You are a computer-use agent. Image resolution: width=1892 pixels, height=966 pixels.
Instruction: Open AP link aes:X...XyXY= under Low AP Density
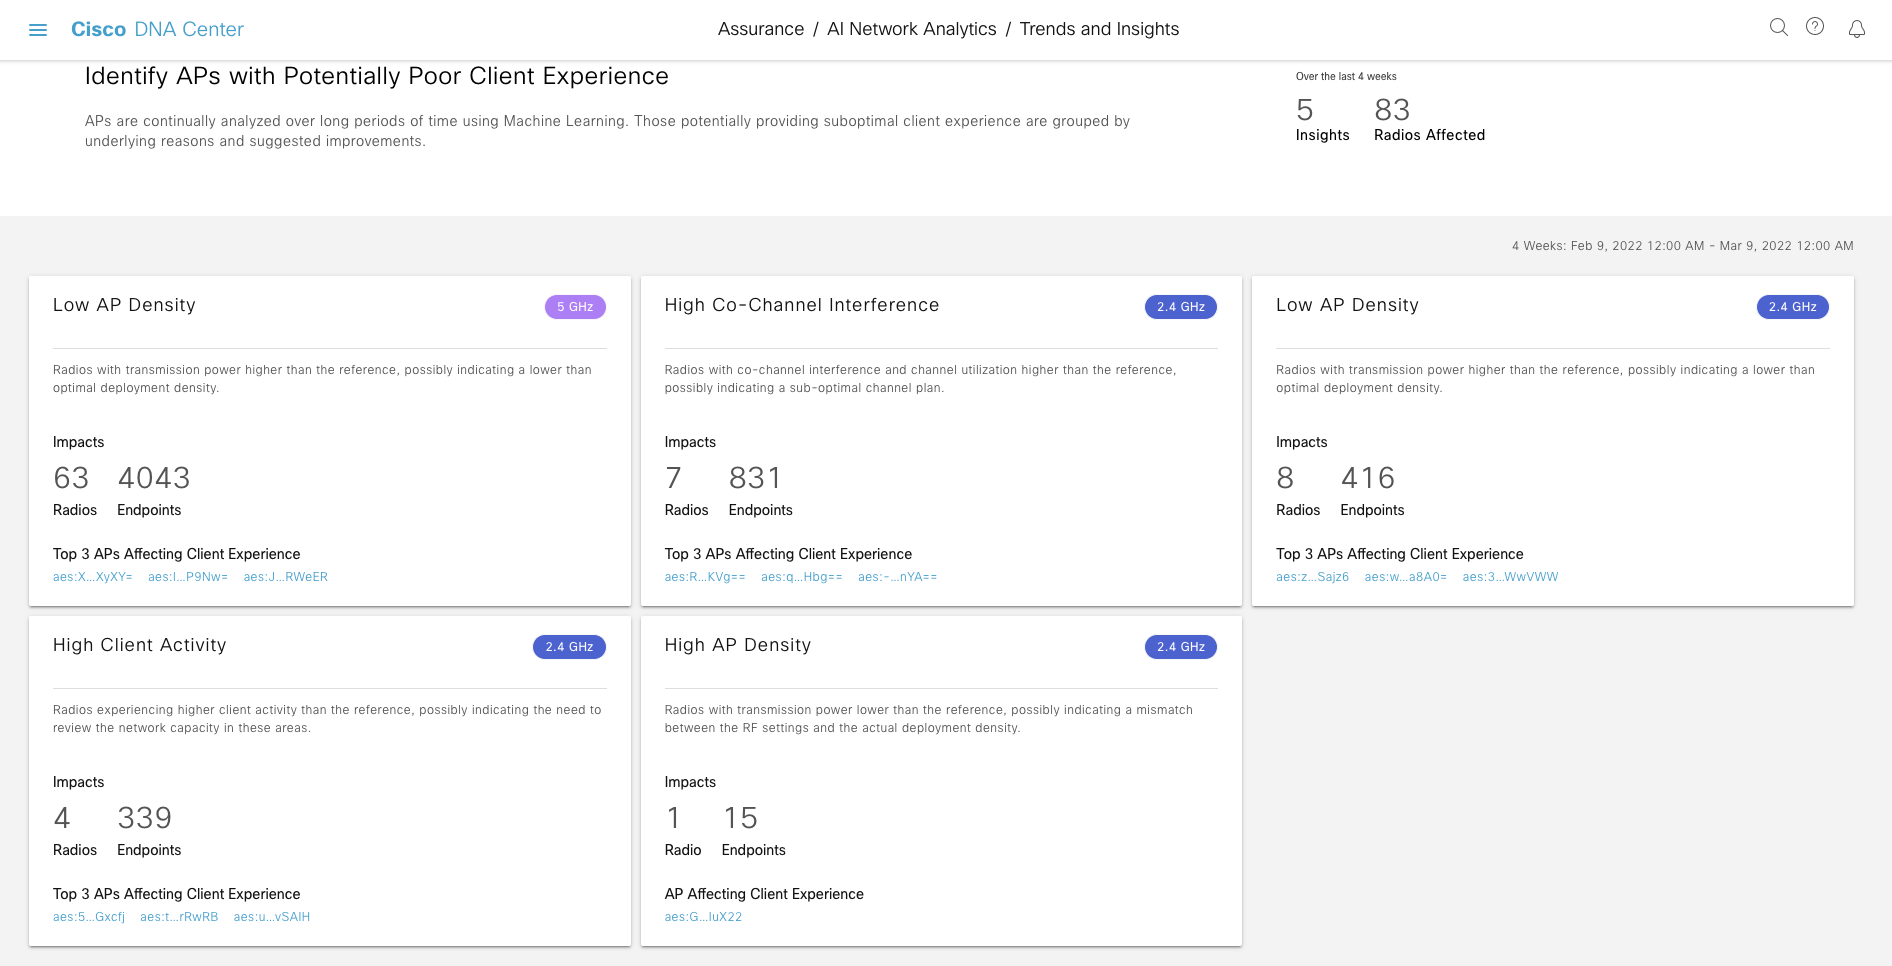point(93,576)
